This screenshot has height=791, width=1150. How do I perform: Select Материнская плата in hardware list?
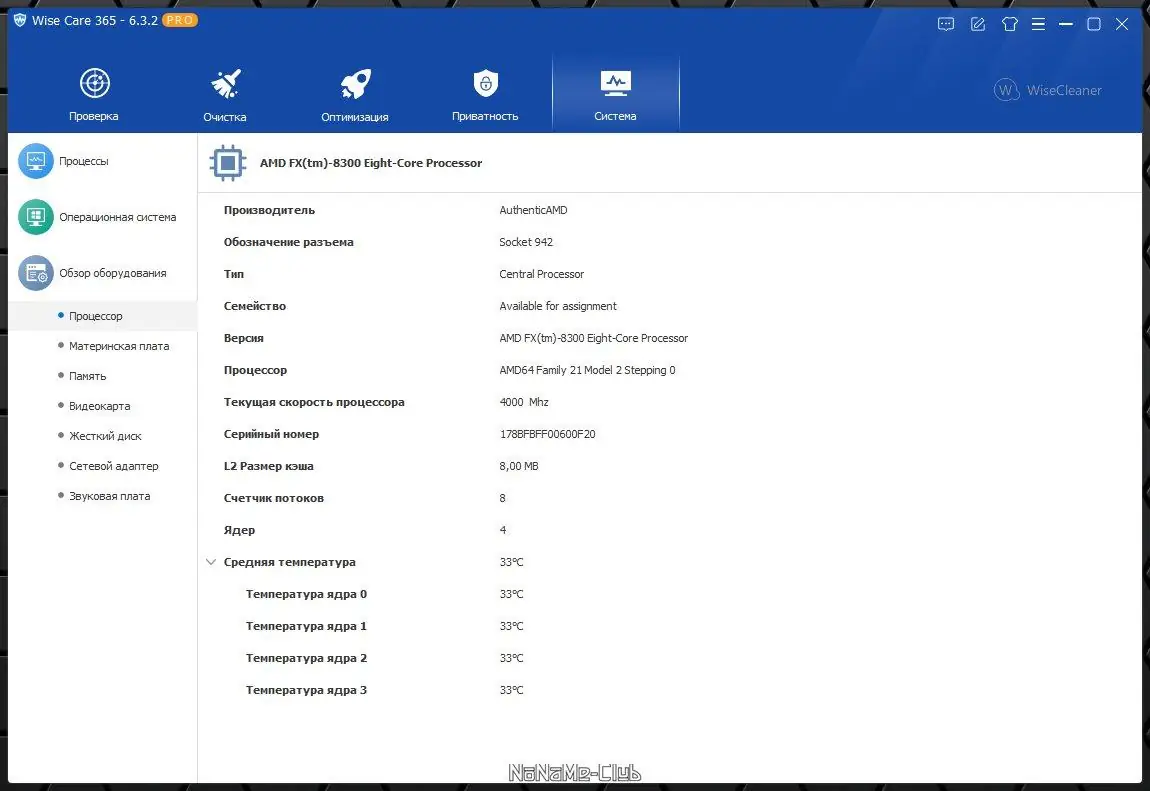pyautogui.click(x=119, y=346)
